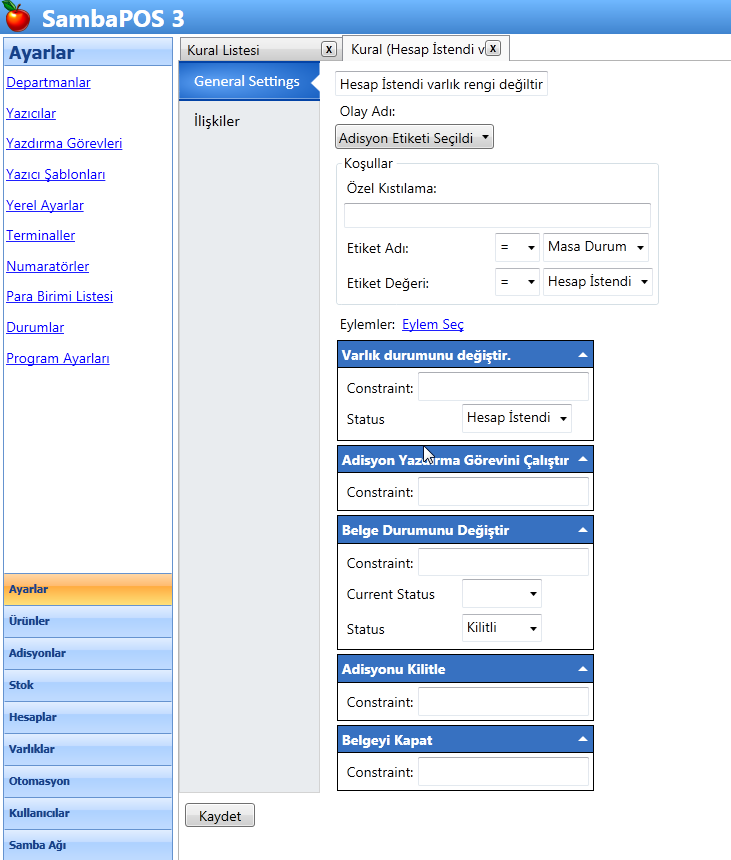The width and height of the screenshot is (731, 860).
Task: Open the Kilitli status dropdown
Action: (501, 629)
